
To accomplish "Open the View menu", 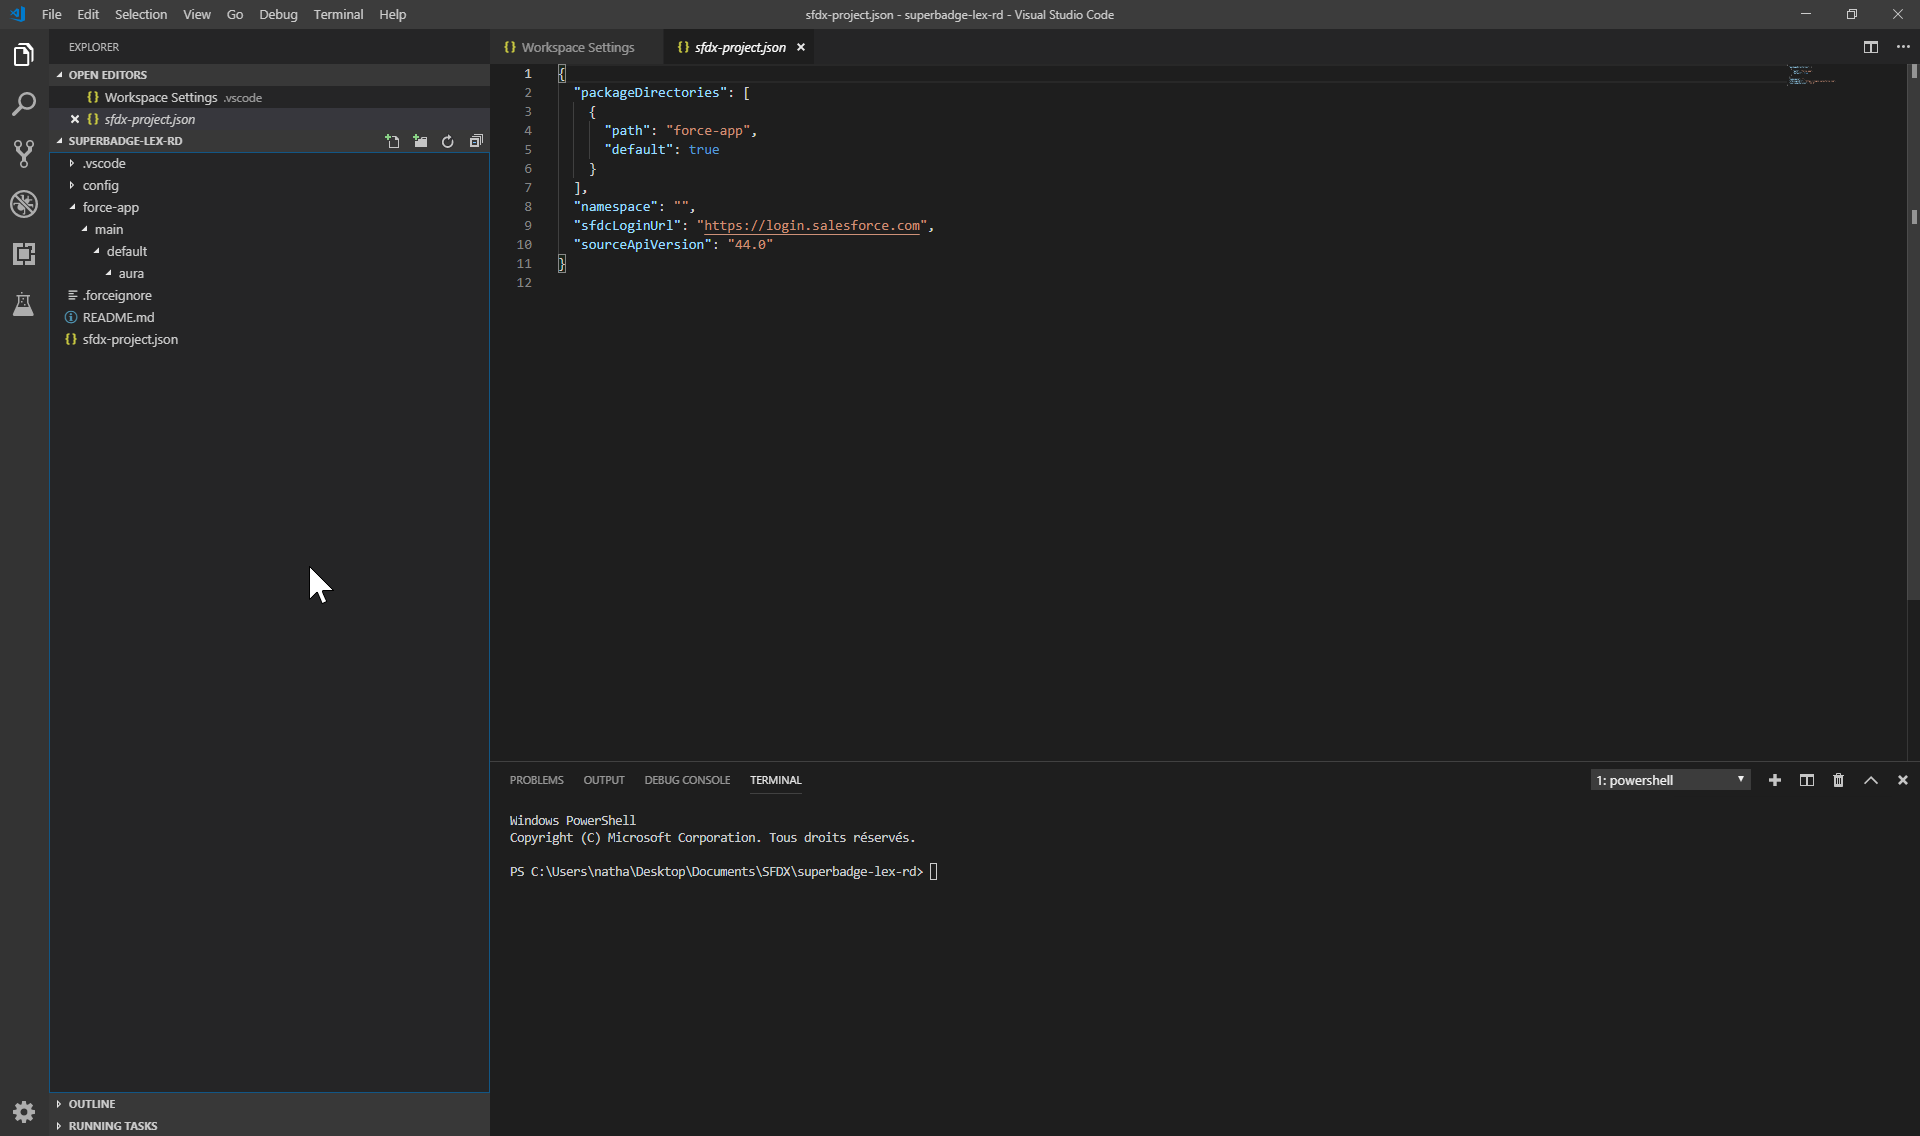I will (197, 14).
